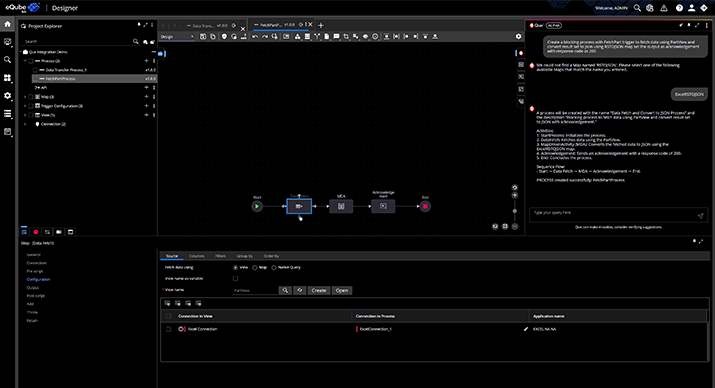
Task: Open the Output step section
Action: click(x=33, y=288)
